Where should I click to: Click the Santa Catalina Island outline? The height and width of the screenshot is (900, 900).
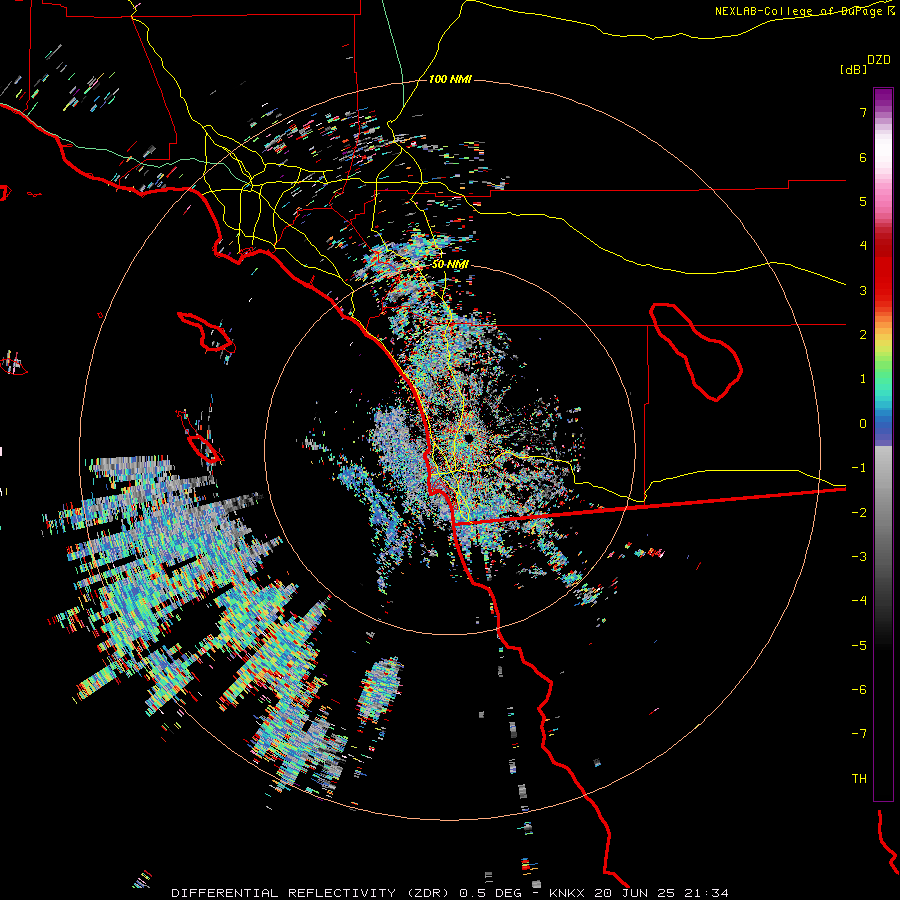coord(205,332)
